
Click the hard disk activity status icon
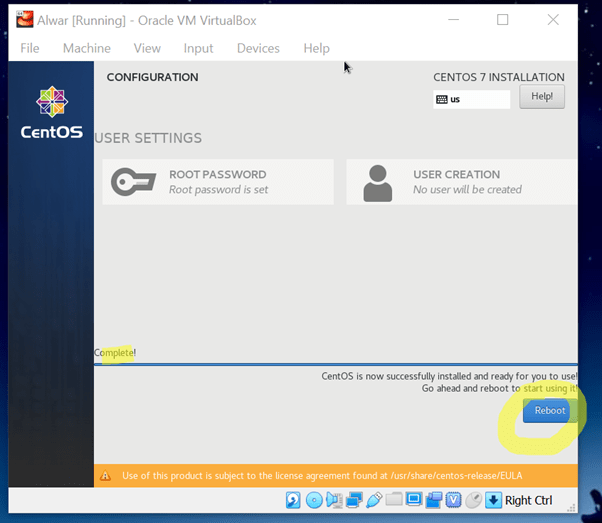coord(293,500)
